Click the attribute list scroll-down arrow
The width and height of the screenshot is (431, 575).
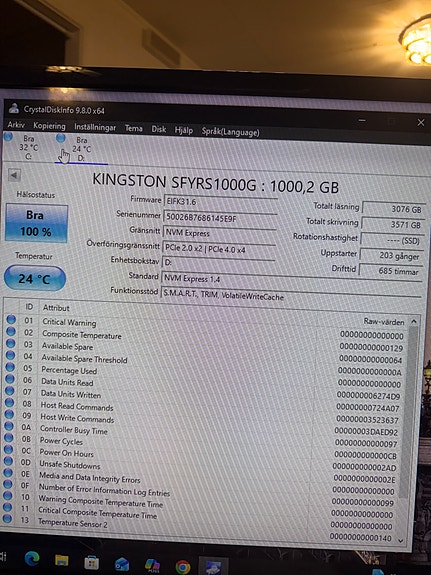click(401, 541)
